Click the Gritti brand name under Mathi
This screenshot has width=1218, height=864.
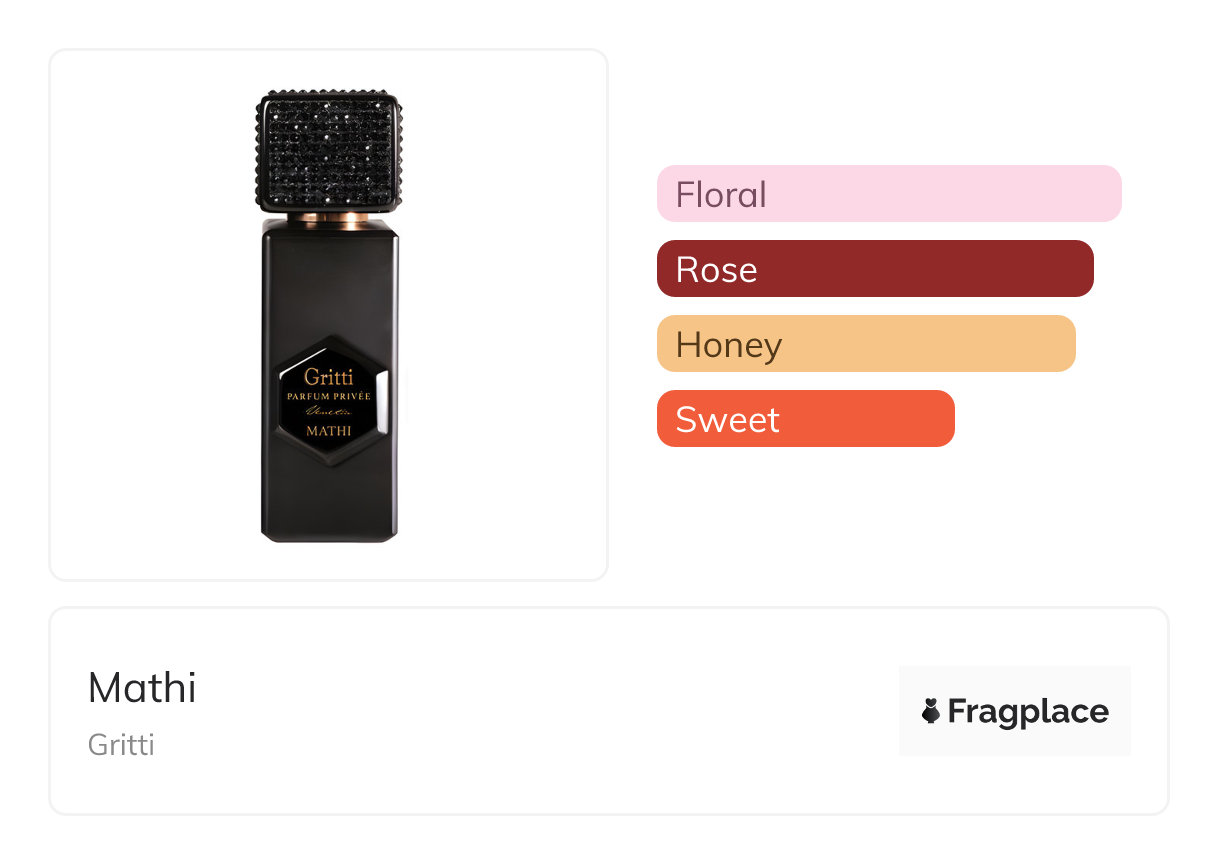click(121, 745)
